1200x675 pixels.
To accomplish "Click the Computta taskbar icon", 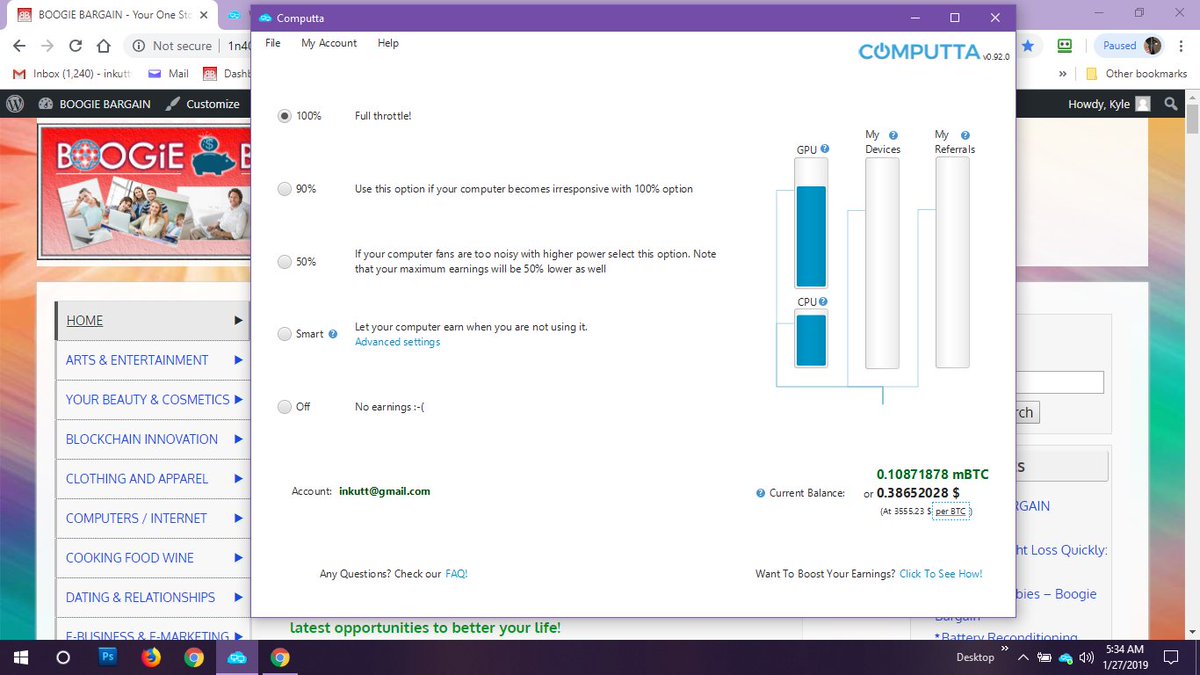I will (237, 657).
